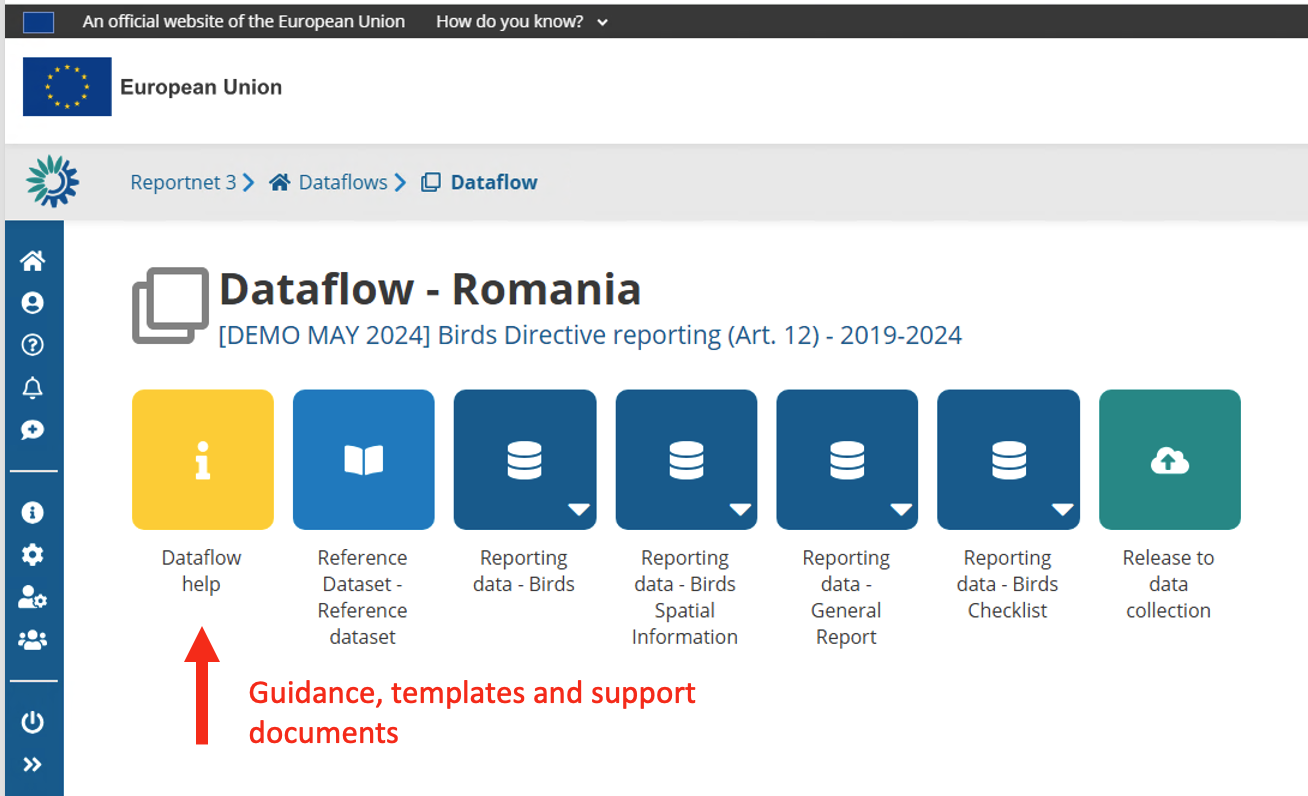Click the feedback chat bubble sidebar icon
Image resolution: width=1308 pixels, height=796 pixels.
pyautogui.click(x=33, y=430)
